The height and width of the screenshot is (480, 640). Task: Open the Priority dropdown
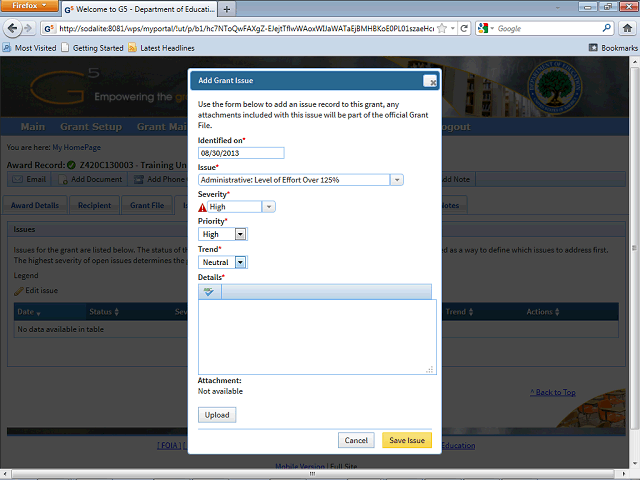point(240,234)
